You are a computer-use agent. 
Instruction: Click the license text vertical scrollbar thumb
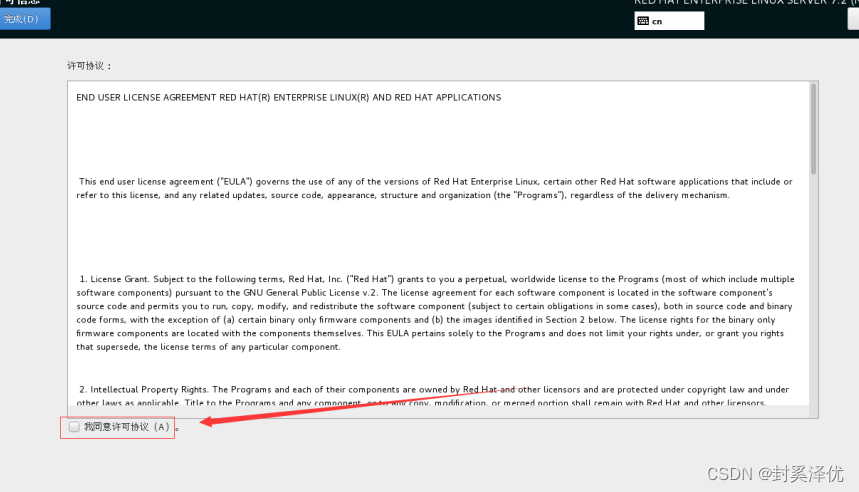[x=813, y=129]
